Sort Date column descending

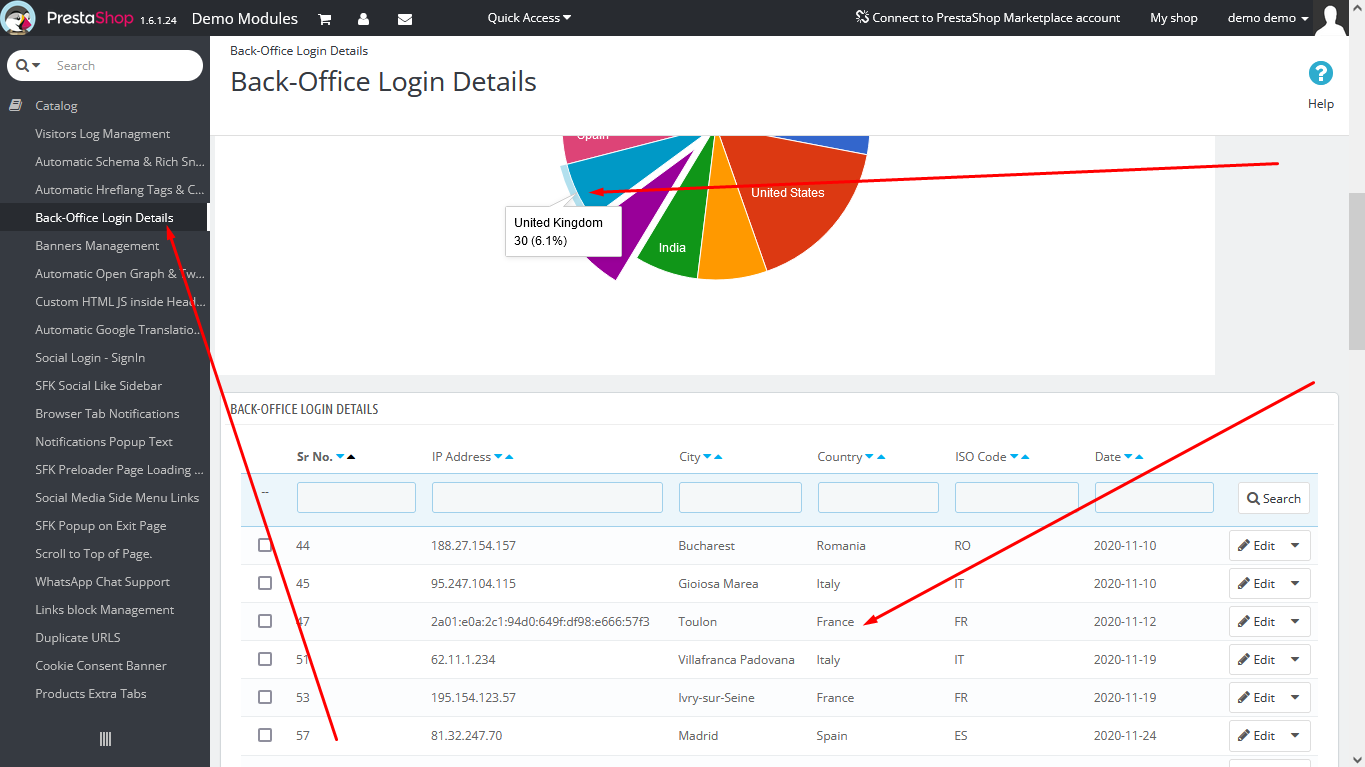[1128, 457]
